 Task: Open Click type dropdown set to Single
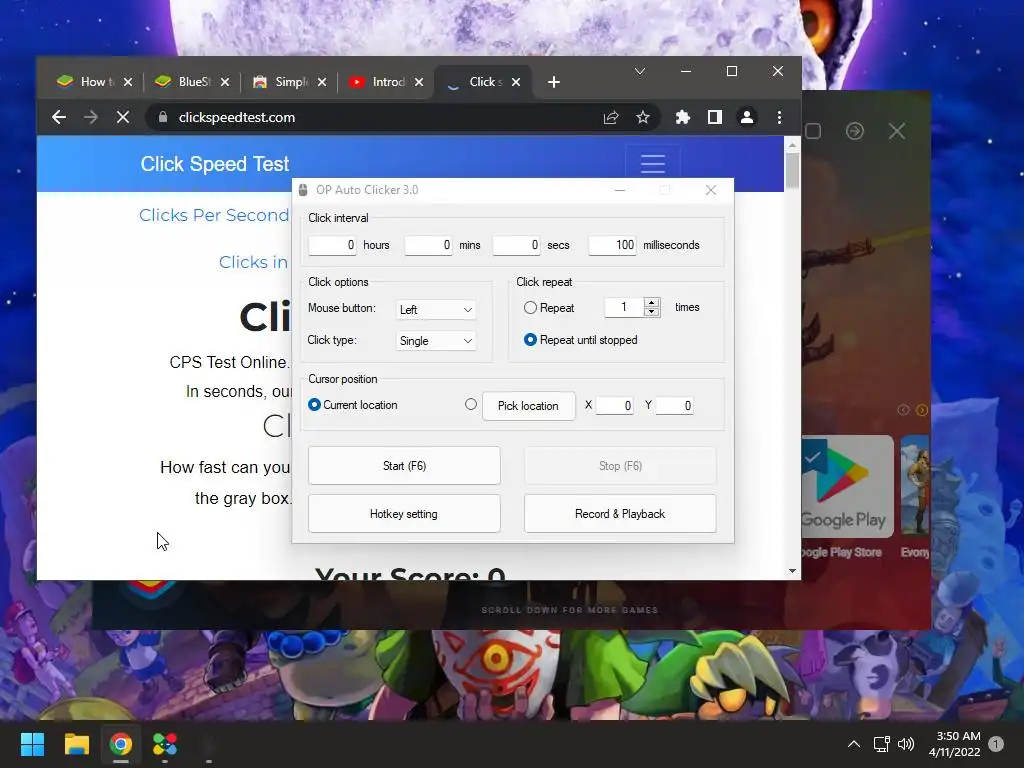[436, 341]
